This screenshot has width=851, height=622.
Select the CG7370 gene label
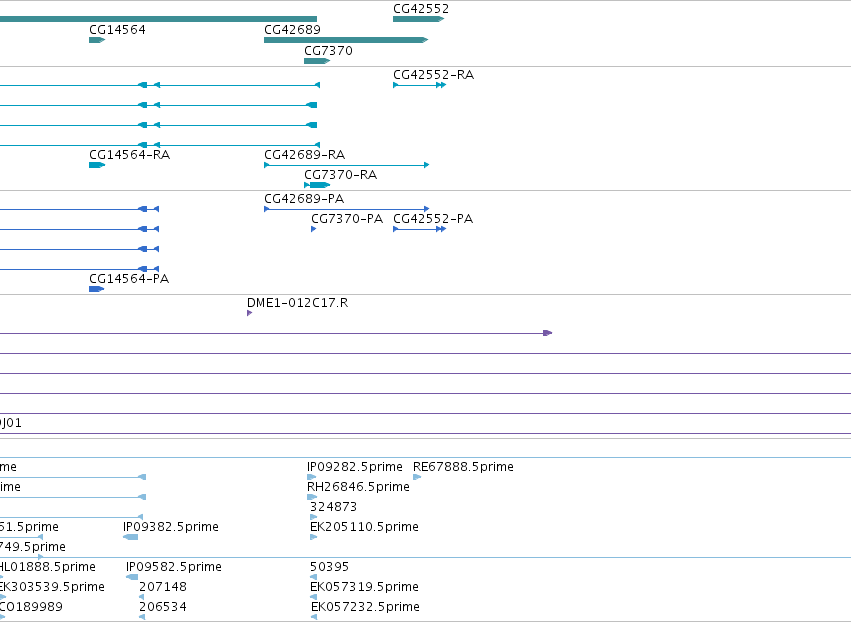pos(328,51)
